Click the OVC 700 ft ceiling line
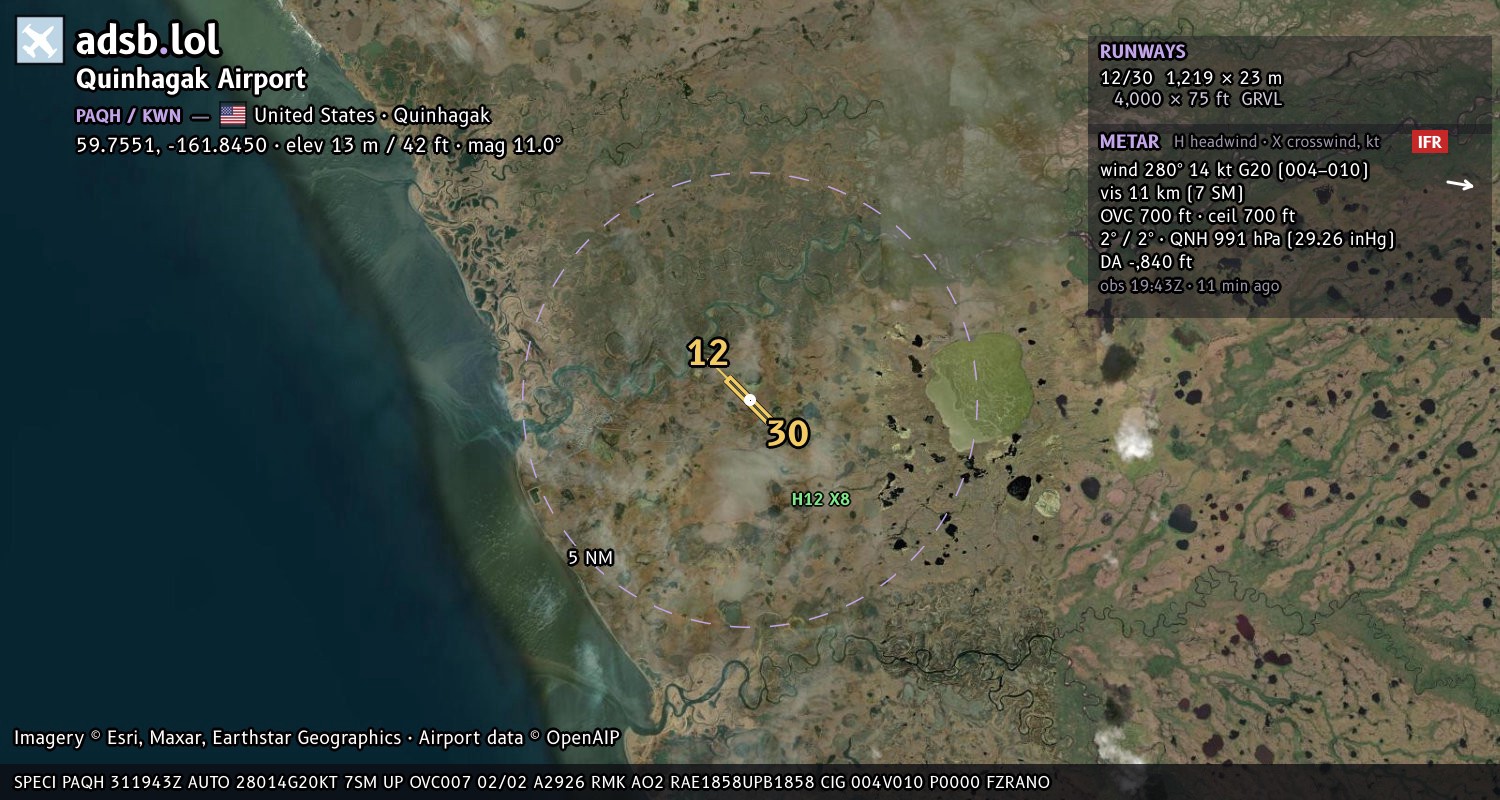 [1197, 216]
